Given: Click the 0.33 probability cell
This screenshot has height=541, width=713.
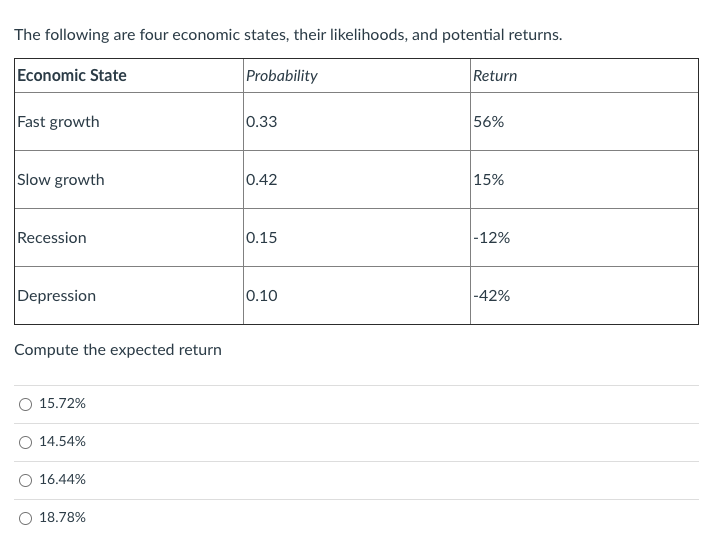Looking at the screenshot, I should pos(262,122).
